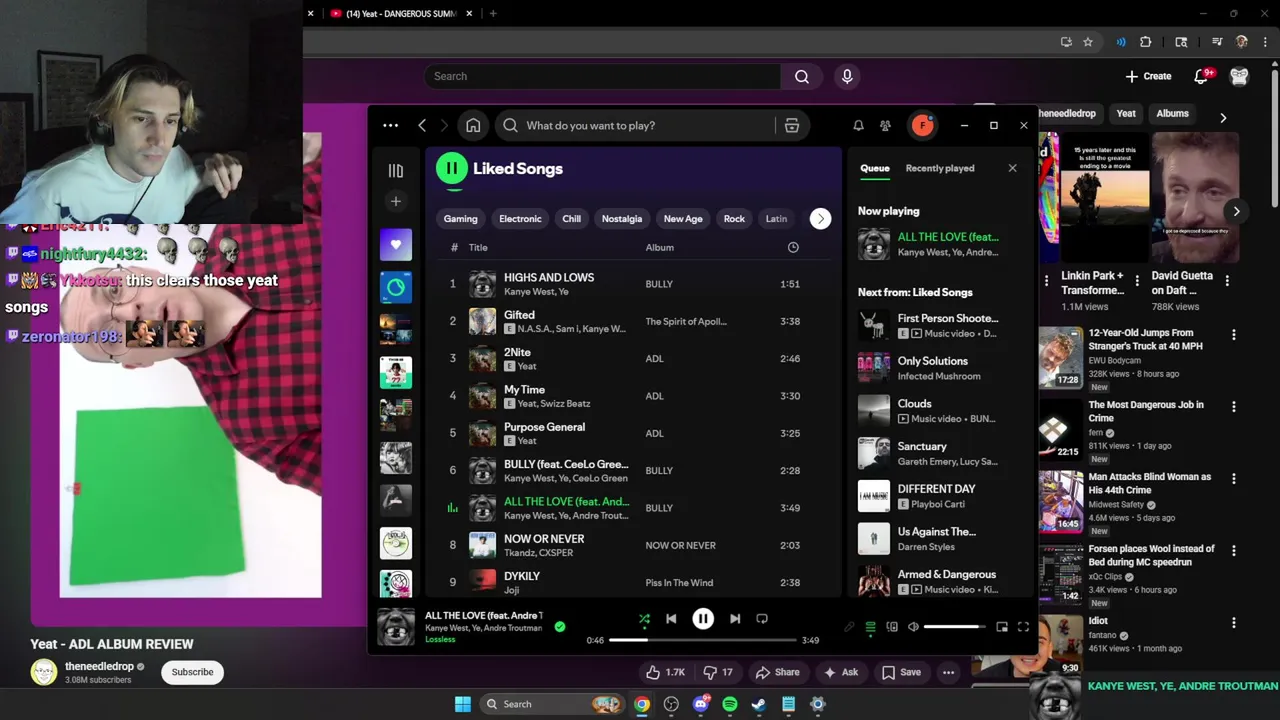The height and width of the screenshot is (720, 1280).
Task: Open Spotify three-dots menu
Action: (391, 125)
